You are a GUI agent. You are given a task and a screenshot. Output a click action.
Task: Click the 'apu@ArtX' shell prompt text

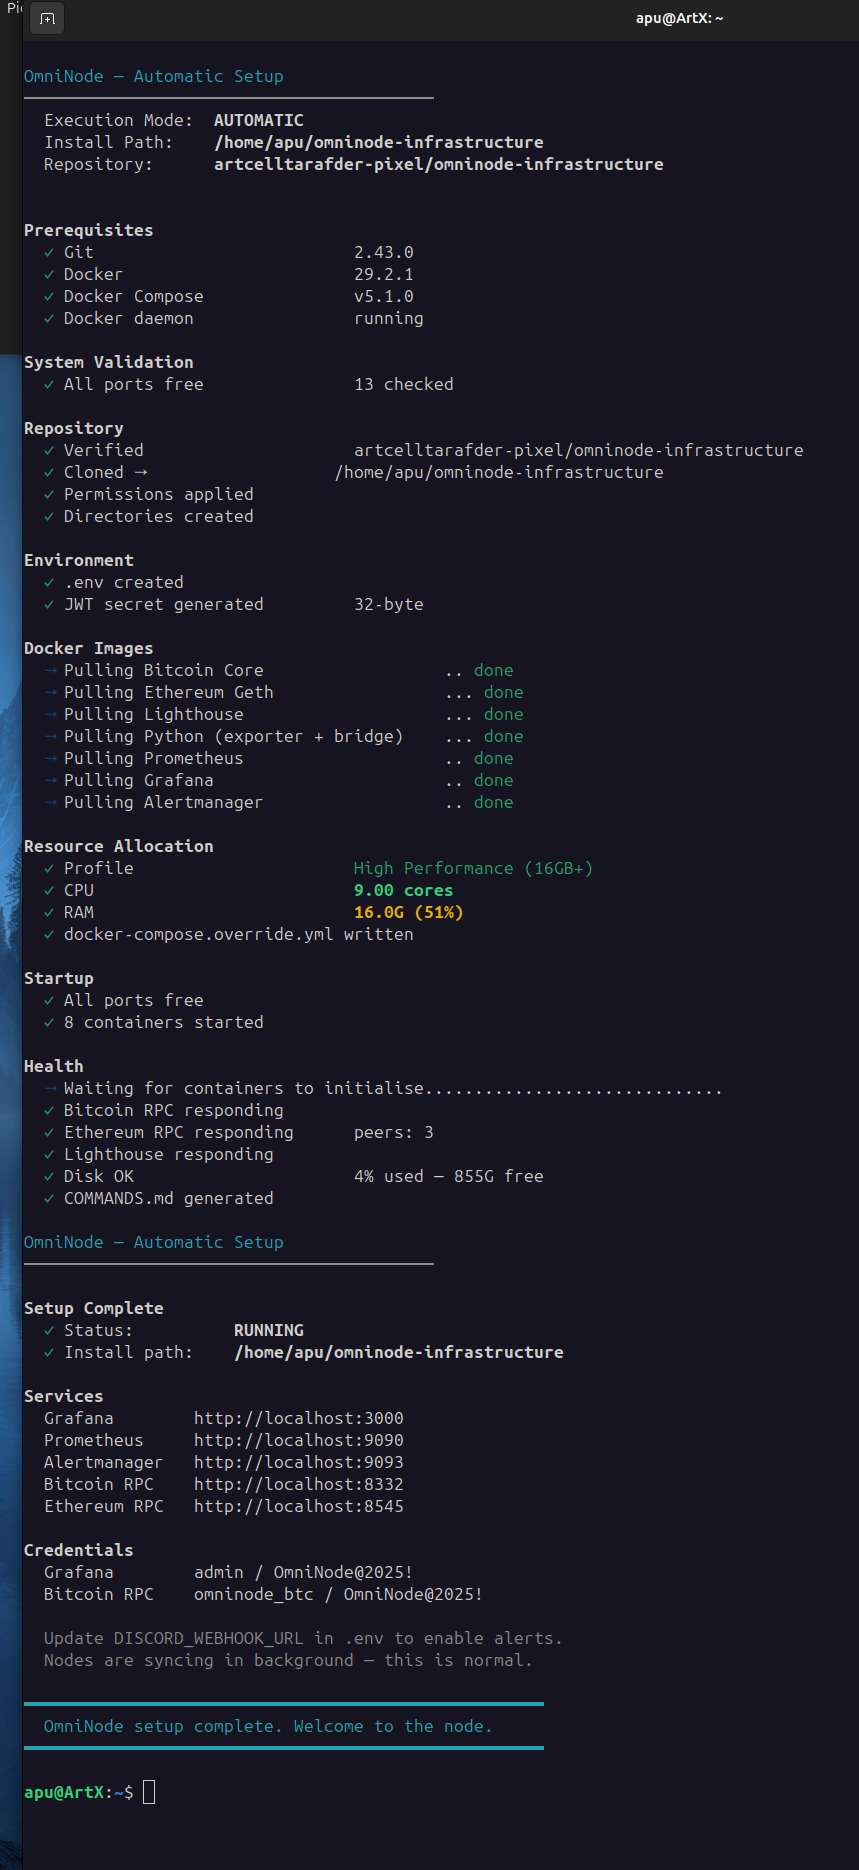click(x=64, y=1792)
